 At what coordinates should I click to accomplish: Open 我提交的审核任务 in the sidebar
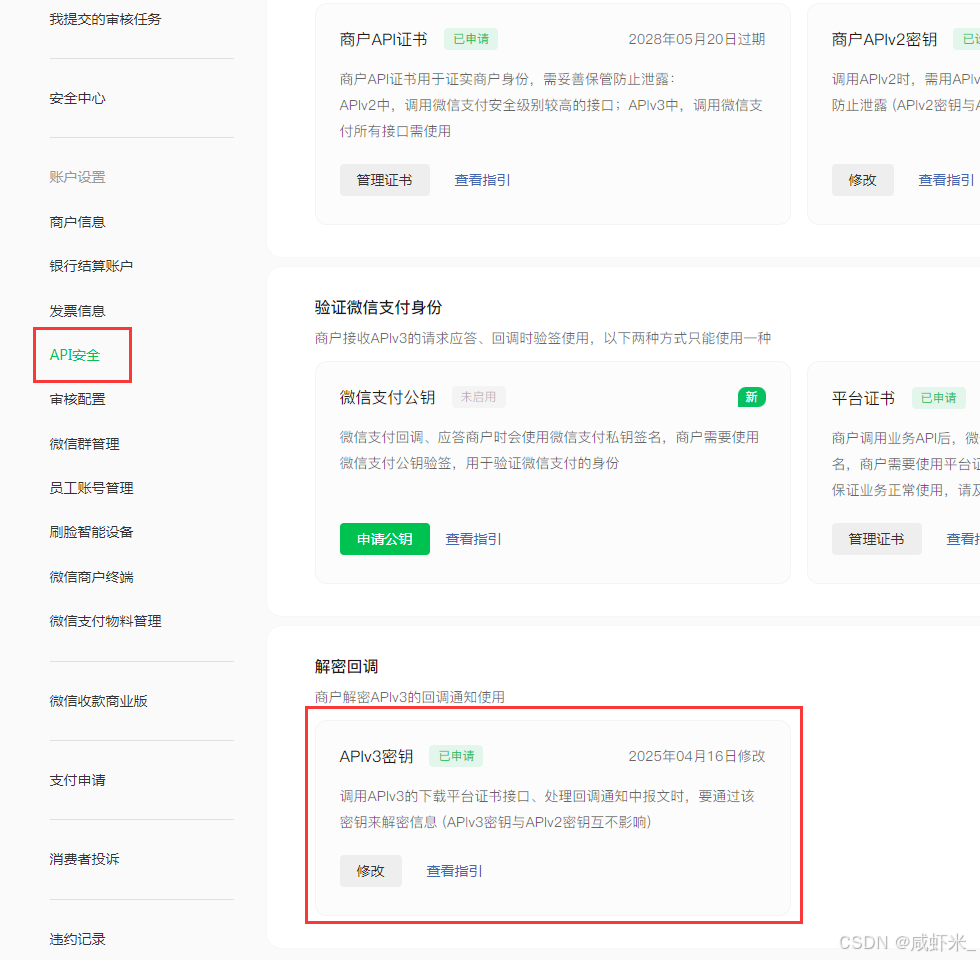pyautogui.click(x=105, y=19)
